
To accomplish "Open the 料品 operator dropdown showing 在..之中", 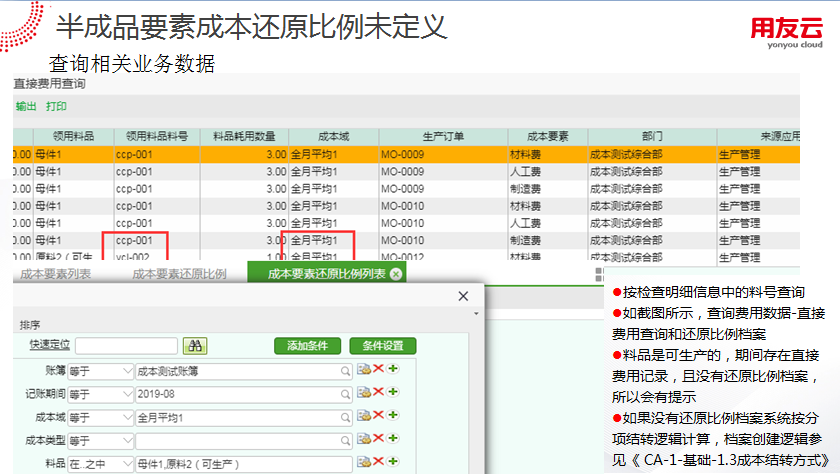I will pyautogui.click(x=126, y=464).
